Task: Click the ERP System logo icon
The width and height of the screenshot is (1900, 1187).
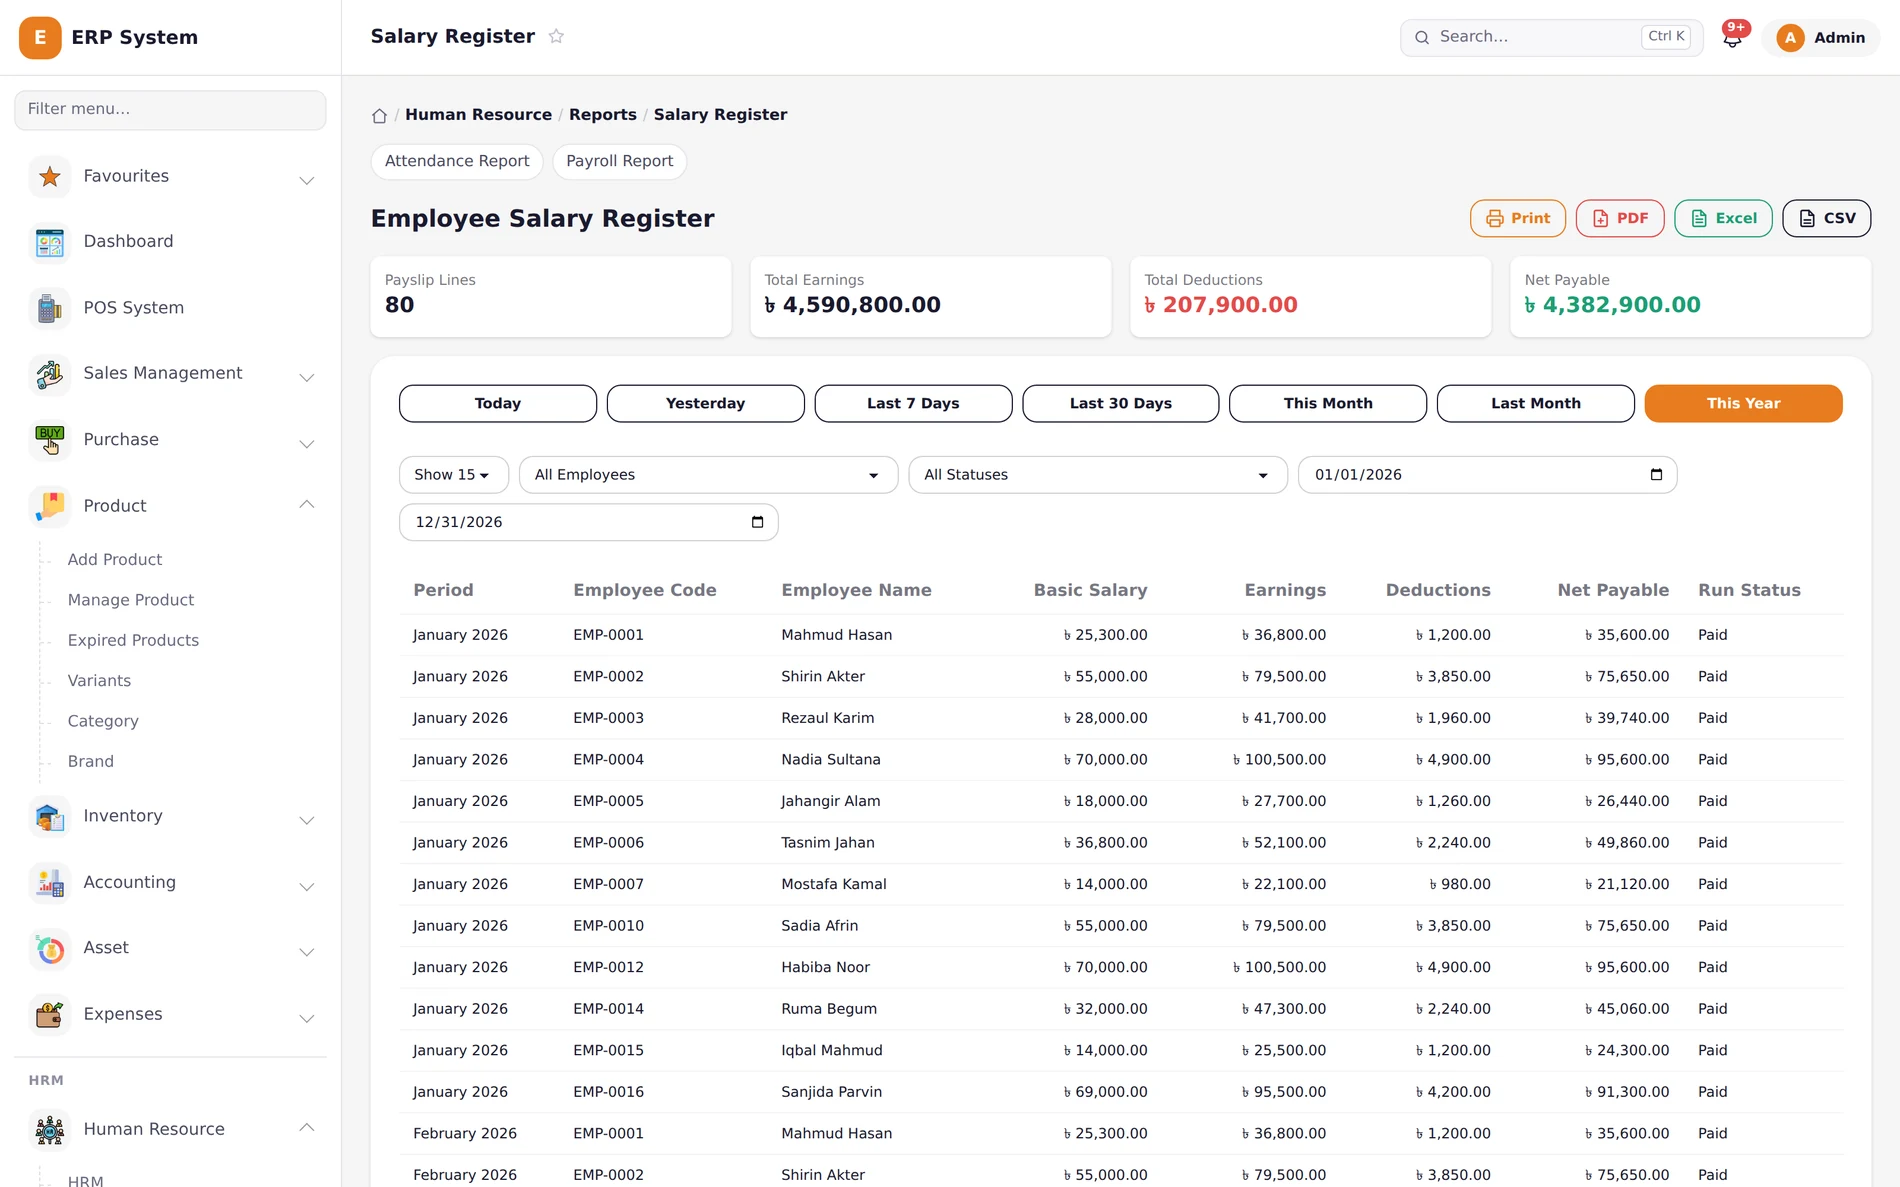Action: pos(40,37)
